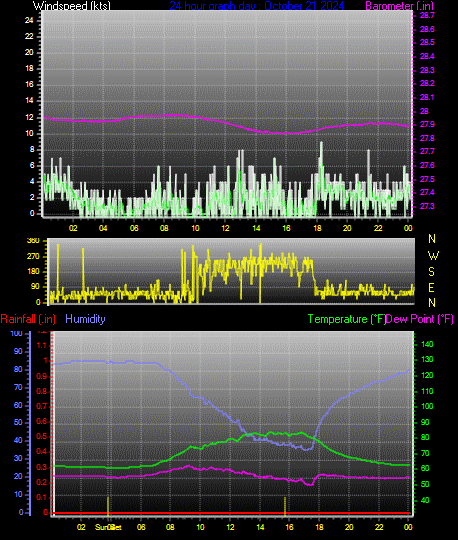Click hour 20 under the temperature graph
Image resolution: width=458 pixels, height=540 pixels.
[x=349, y=527]
